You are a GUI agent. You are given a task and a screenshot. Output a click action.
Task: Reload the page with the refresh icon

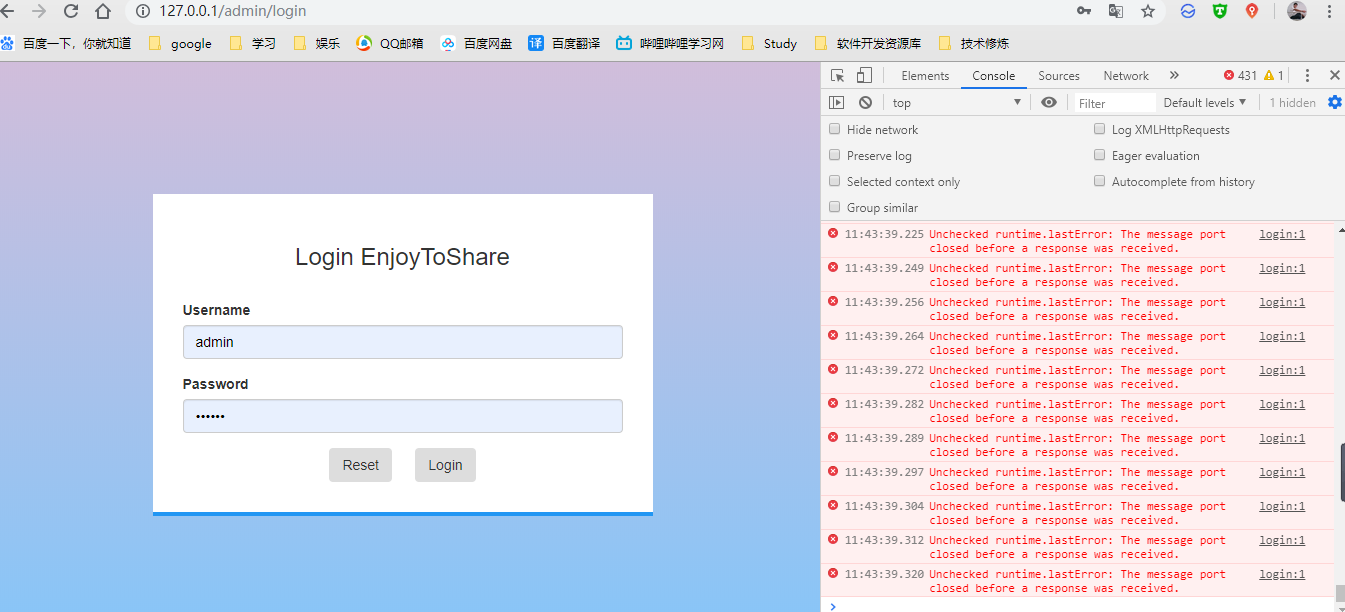(70, 12)
